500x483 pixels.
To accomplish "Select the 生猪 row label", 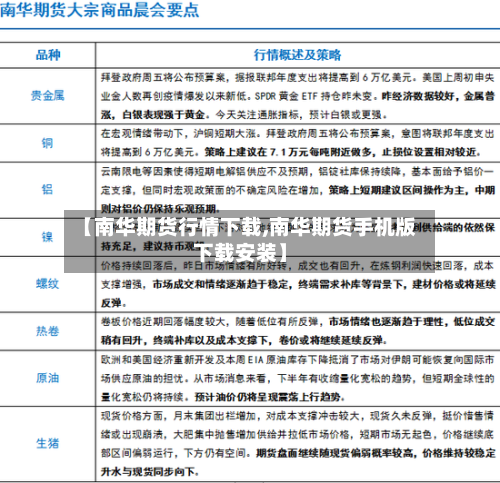I will 48,444.
